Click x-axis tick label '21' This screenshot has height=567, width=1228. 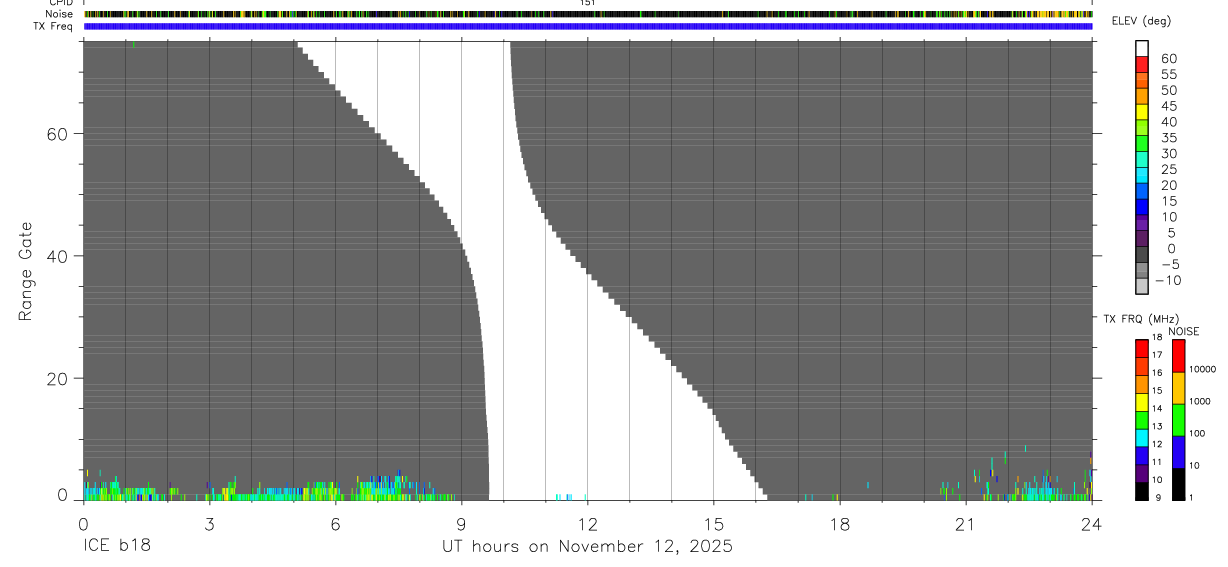point(965,524)
